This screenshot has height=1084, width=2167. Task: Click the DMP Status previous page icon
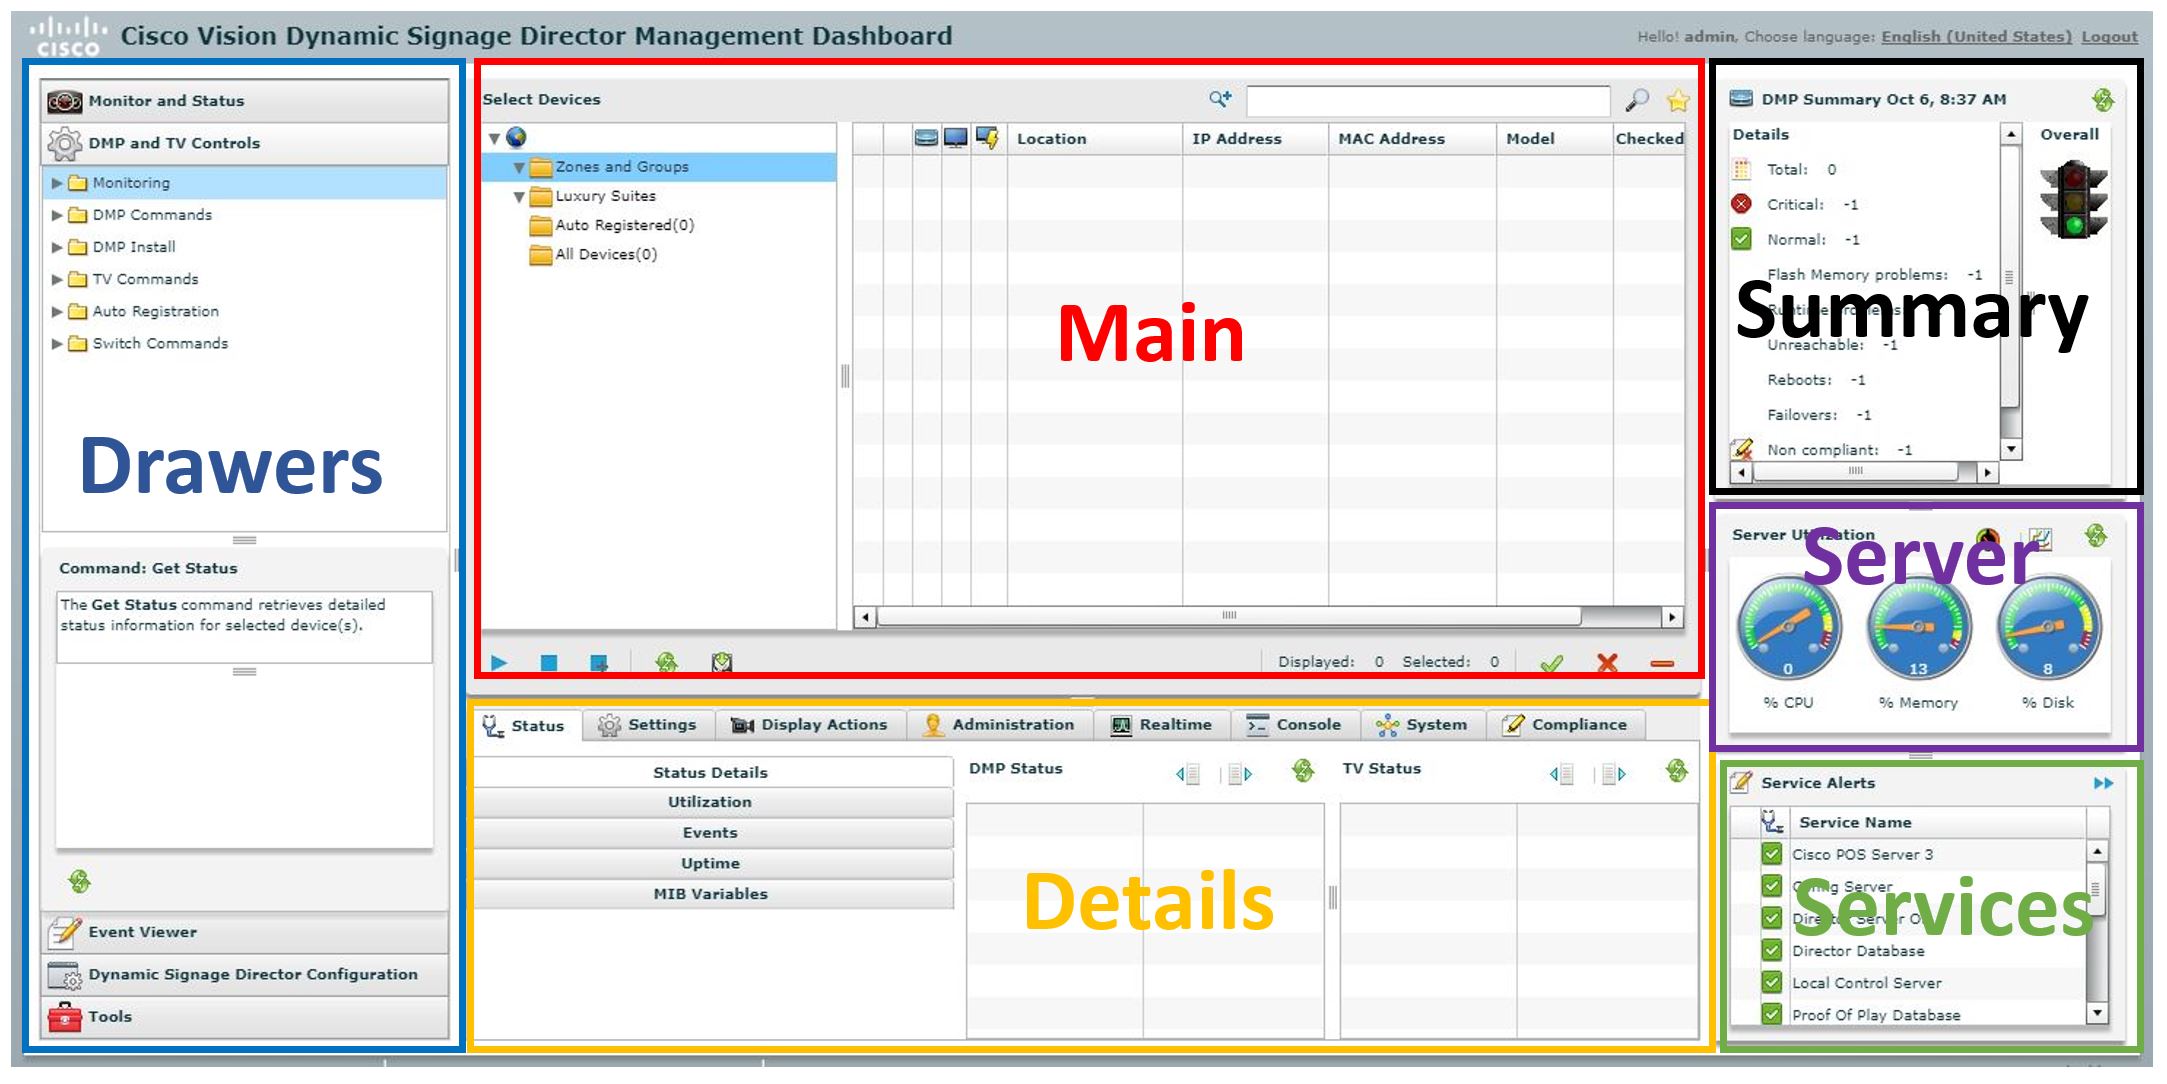coord(1188,773)
